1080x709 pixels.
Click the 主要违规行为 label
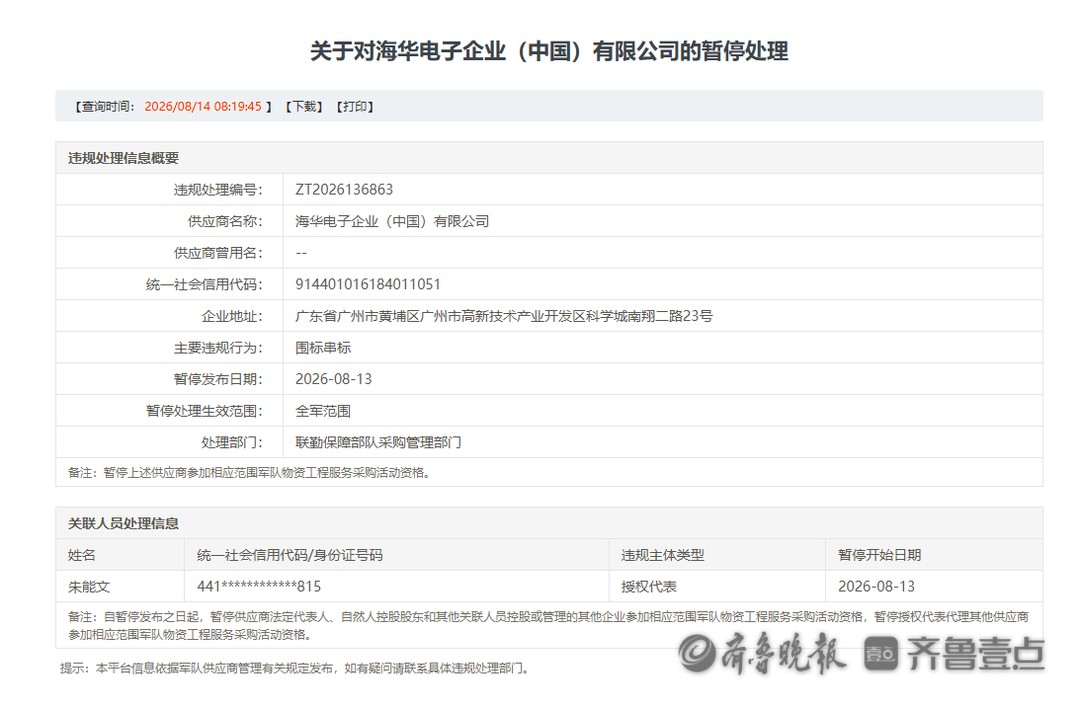tap(218, 348)
